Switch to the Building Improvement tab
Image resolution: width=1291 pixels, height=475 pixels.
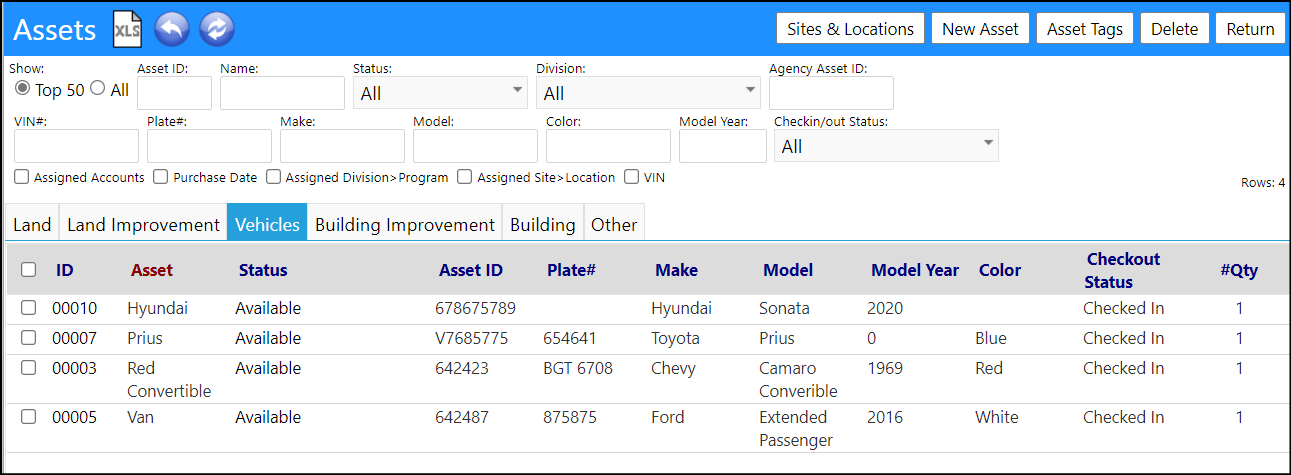(x=405, y=224)
